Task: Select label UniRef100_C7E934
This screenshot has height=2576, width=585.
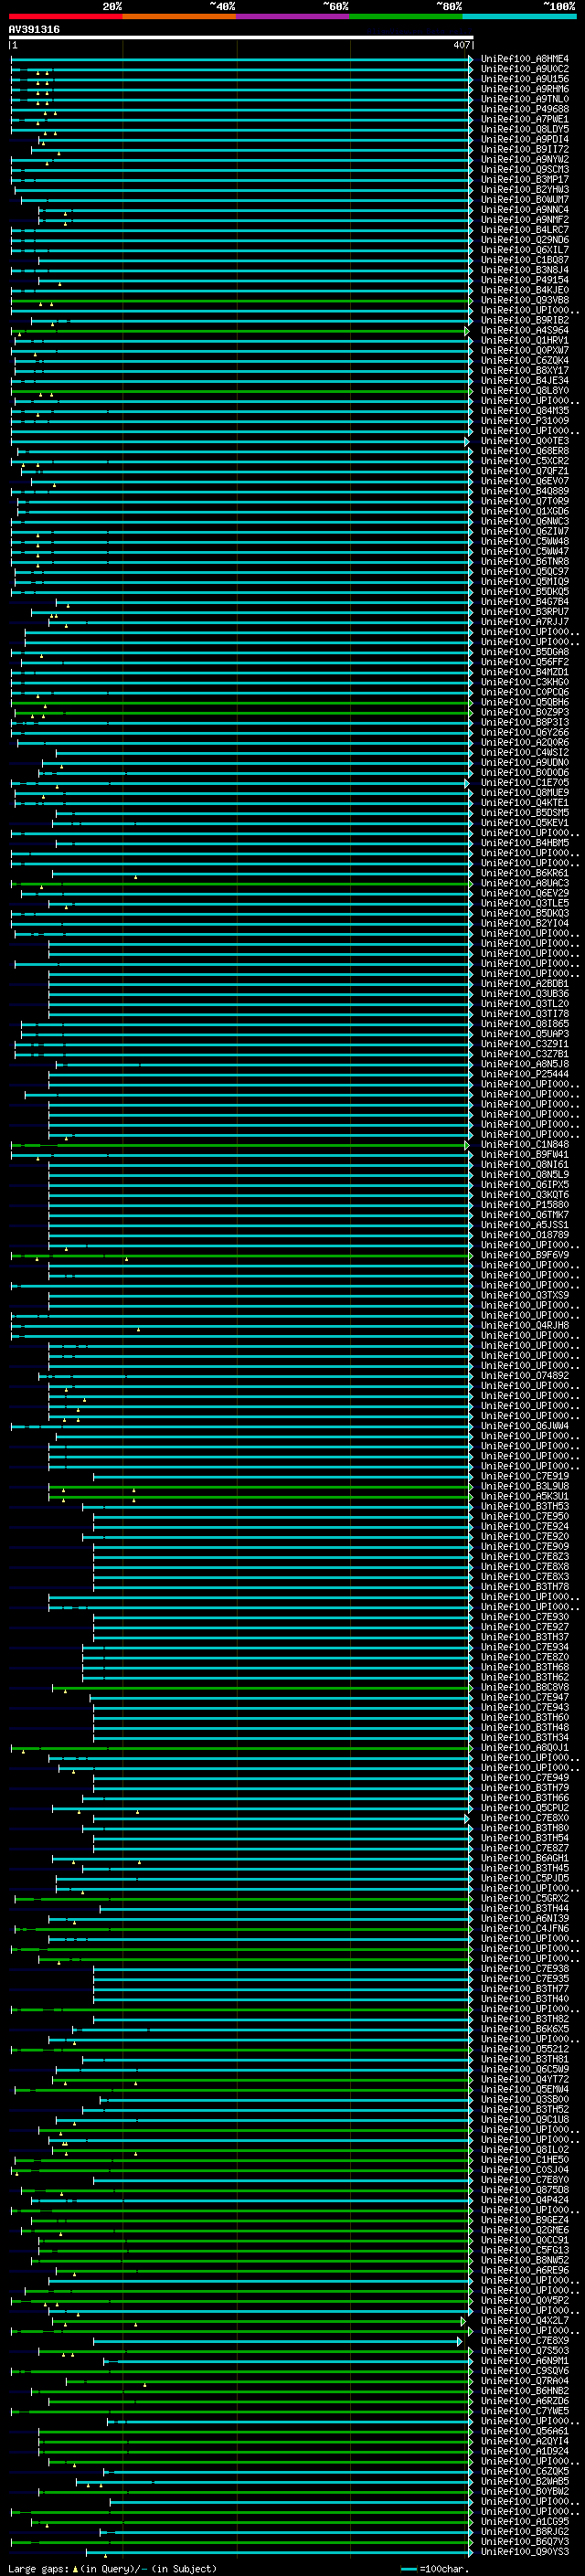Action: pyautogui.click(x=525, y=1647)
